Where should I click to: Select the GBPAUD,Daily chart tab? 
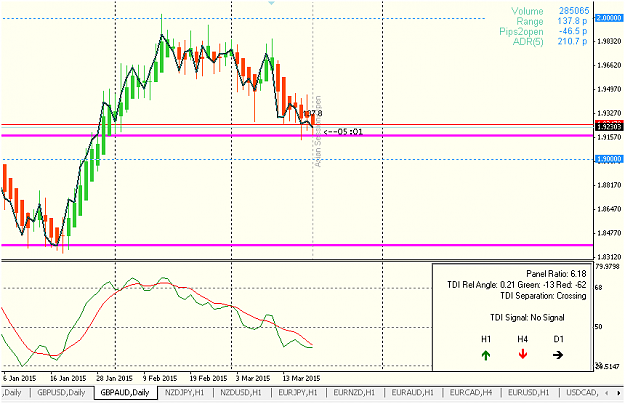click(x=125, y=393)
